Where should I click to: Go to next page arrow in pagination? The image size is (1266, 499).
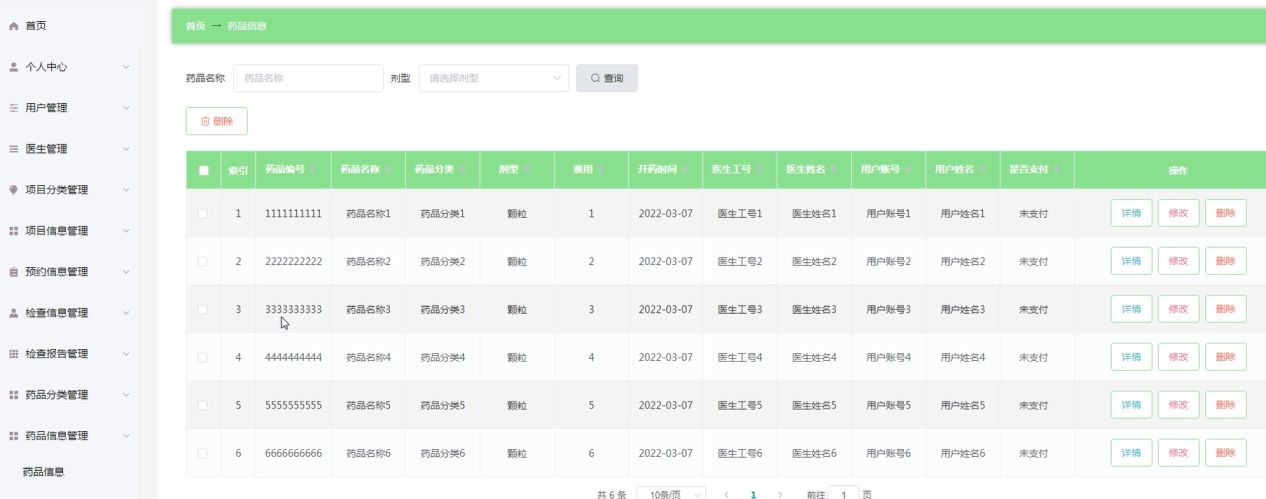[780, 494]
